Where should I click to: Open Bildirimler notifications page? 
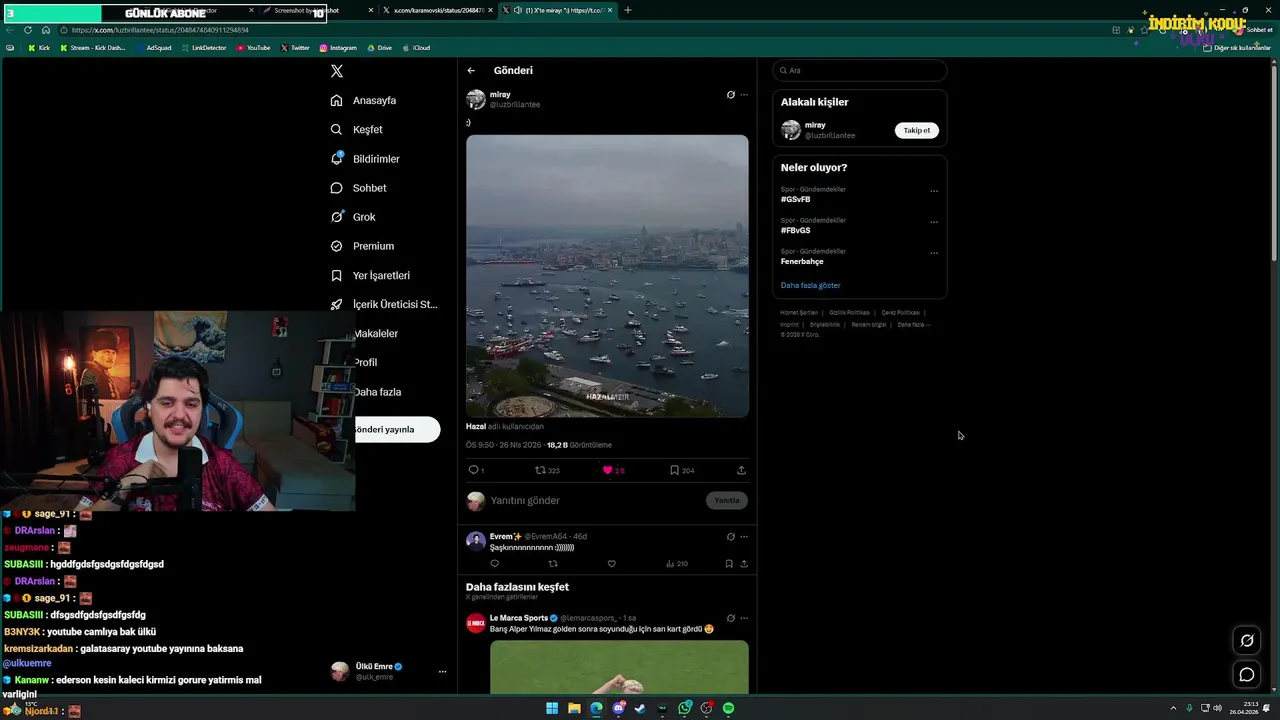[365, 159]
